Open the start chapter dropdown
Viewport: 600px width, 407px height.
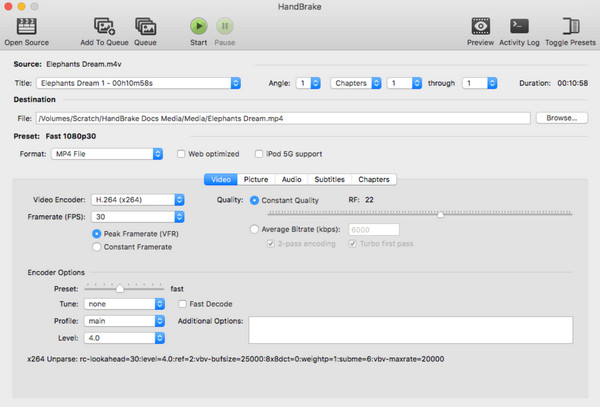(404, 83)
